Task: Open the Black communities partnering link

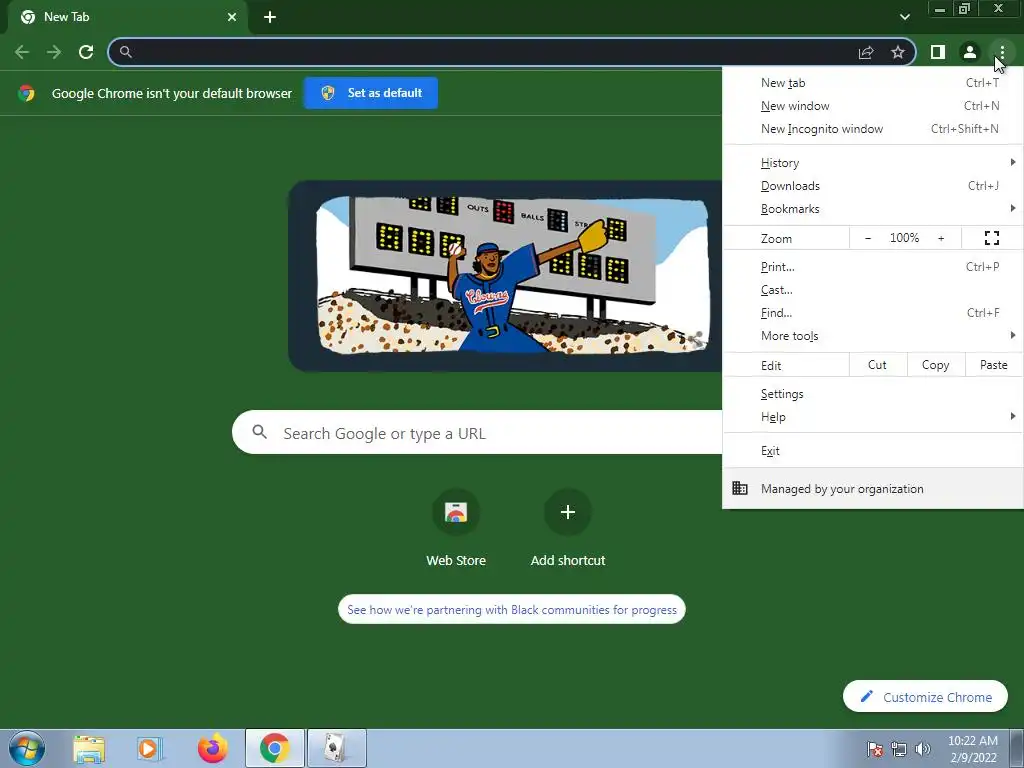Action: [x=512, y=609]
